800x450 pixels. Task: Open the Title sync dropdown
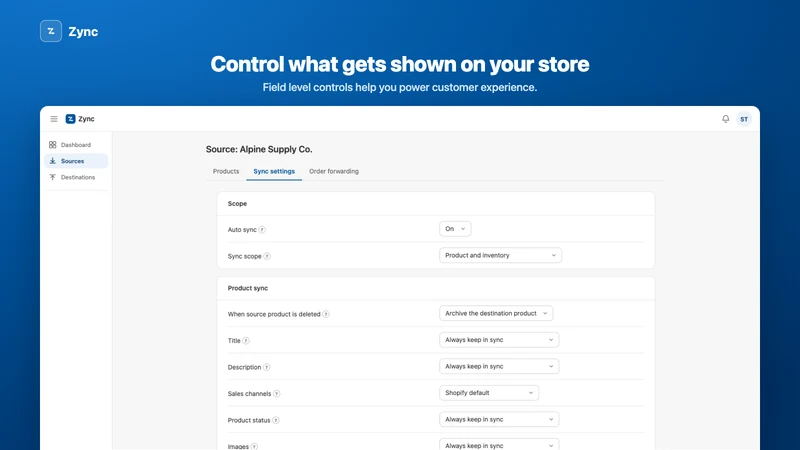(x=499, y=340)
